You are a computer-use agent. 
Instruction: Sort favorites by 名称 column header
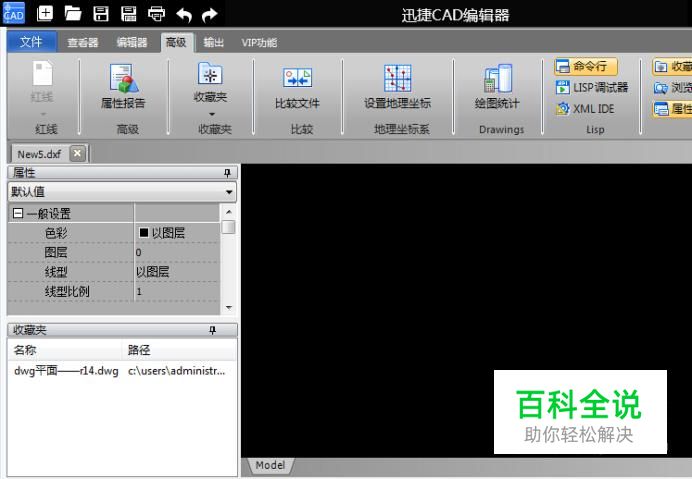pyautogui.click(x=65, y=350)
